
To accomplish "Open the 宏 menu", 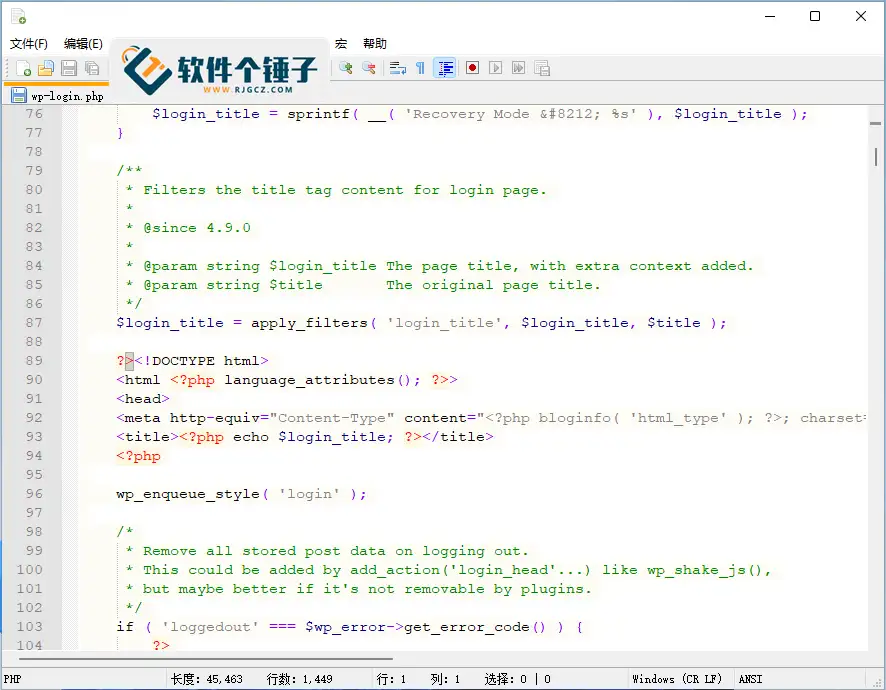I will pos(341,44).
